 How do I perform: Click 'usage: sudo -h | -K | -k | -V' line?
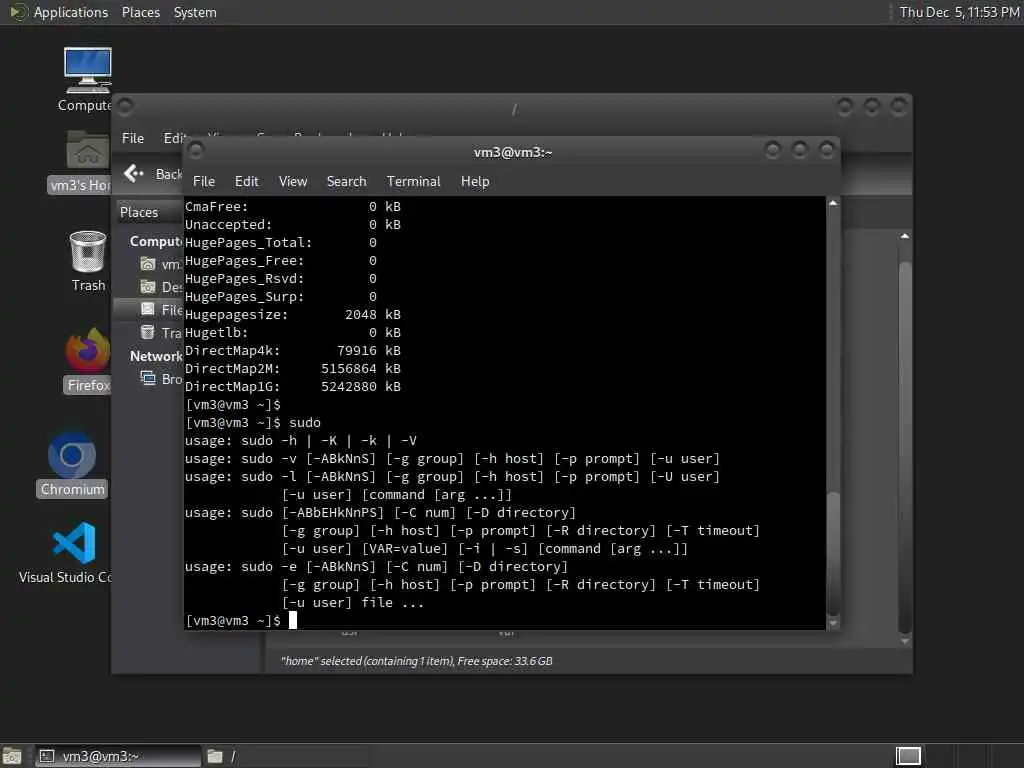(300, 441)
